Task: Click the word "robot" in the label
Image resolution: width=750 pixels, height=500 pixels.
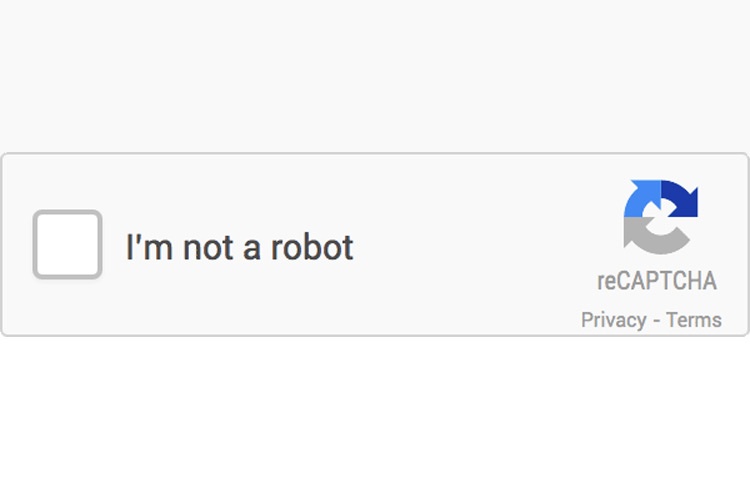Action: point(312,247)
